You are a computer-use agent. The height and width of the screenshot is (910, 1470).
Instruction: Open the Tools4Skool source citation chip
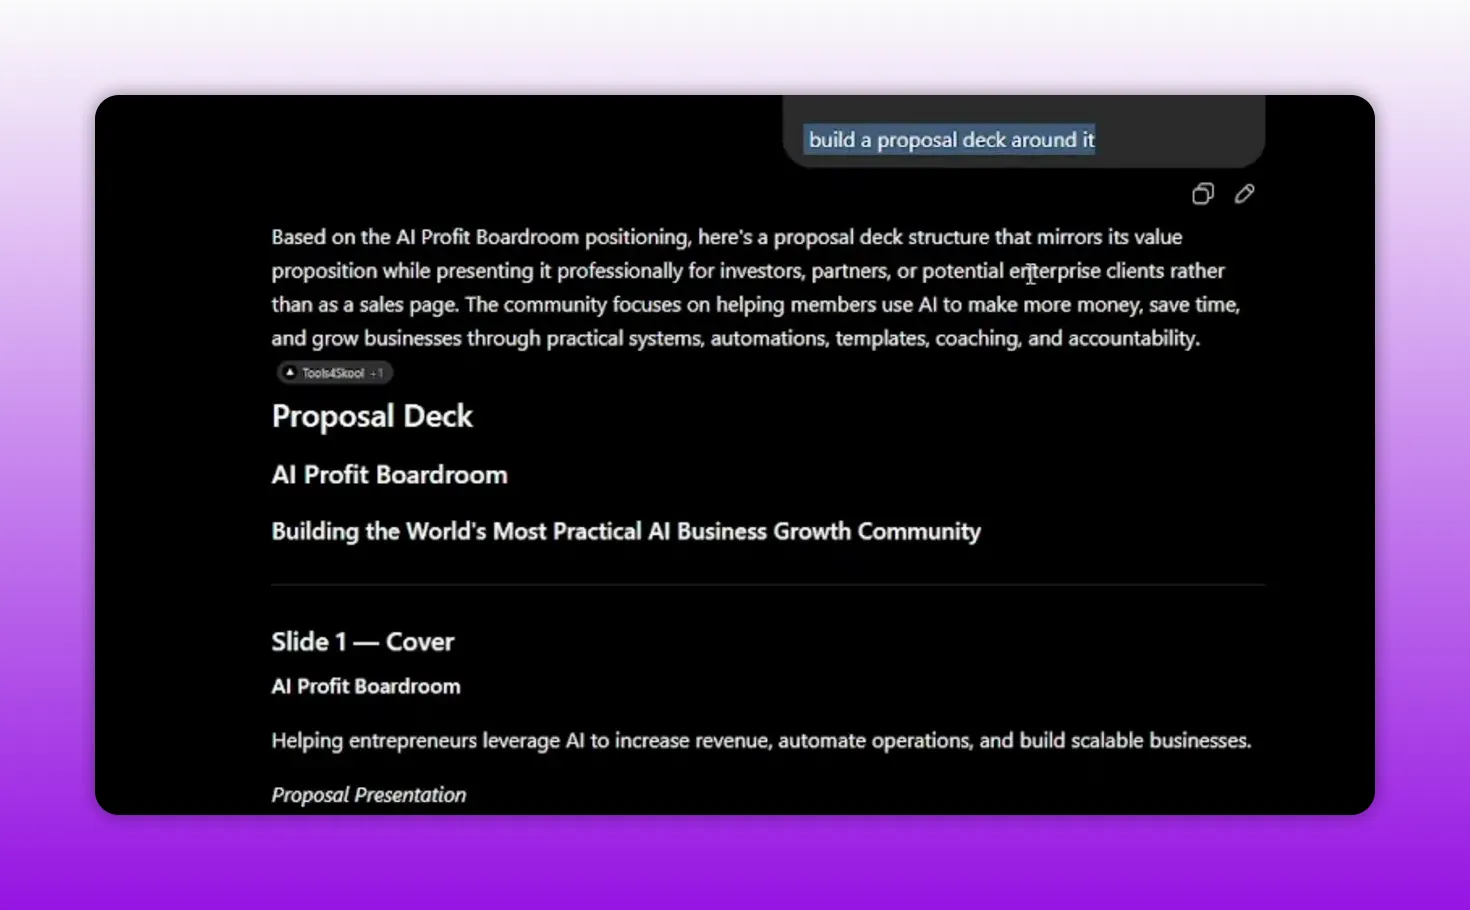335,373
